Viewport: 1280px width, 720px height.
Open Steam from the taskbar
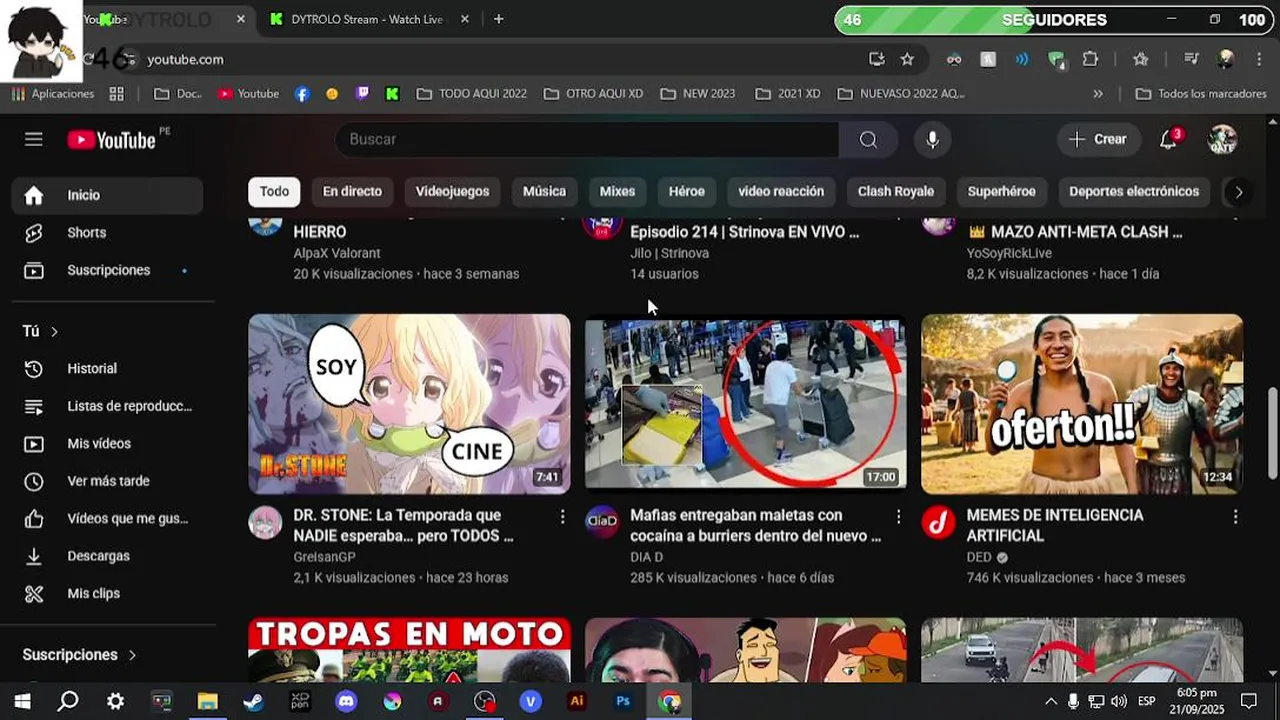tap(253, 702)
